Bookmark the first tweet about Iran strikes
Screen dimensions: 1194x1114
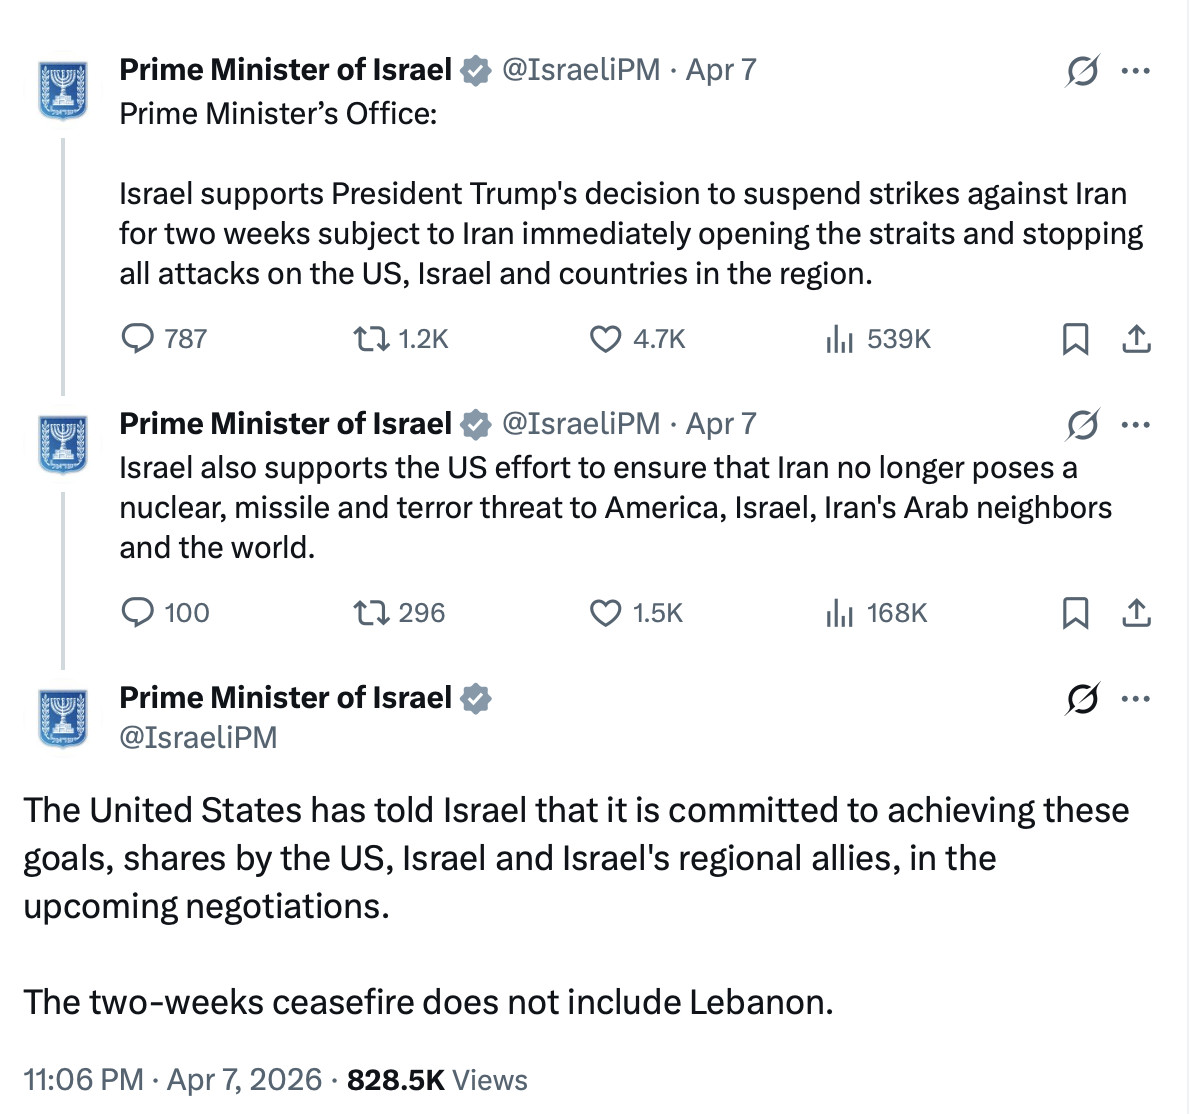tap(1075, 340)
